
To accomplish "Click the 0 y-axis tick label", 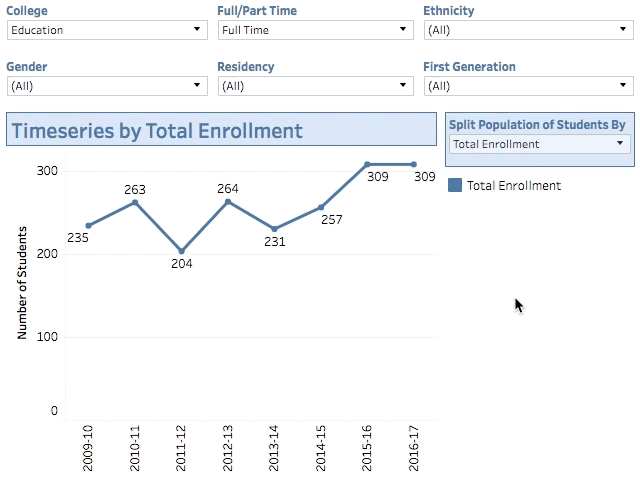I will point(54,411).
